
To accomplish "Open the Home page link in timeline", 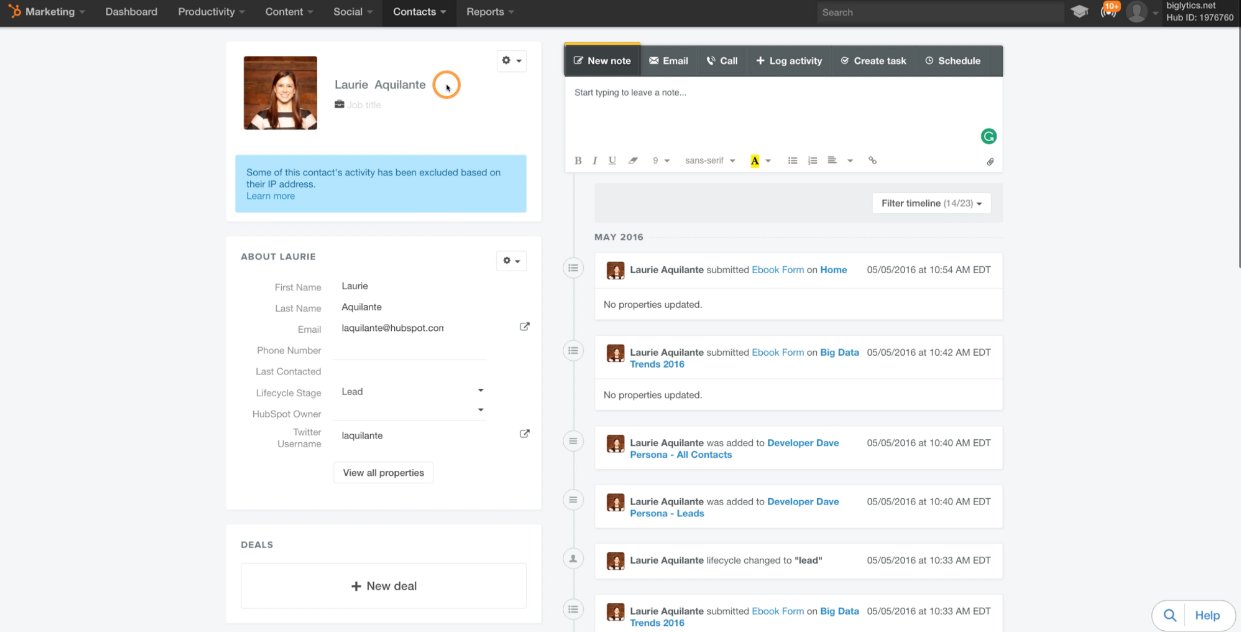I will pyautogui.click(x=834, y=270).
